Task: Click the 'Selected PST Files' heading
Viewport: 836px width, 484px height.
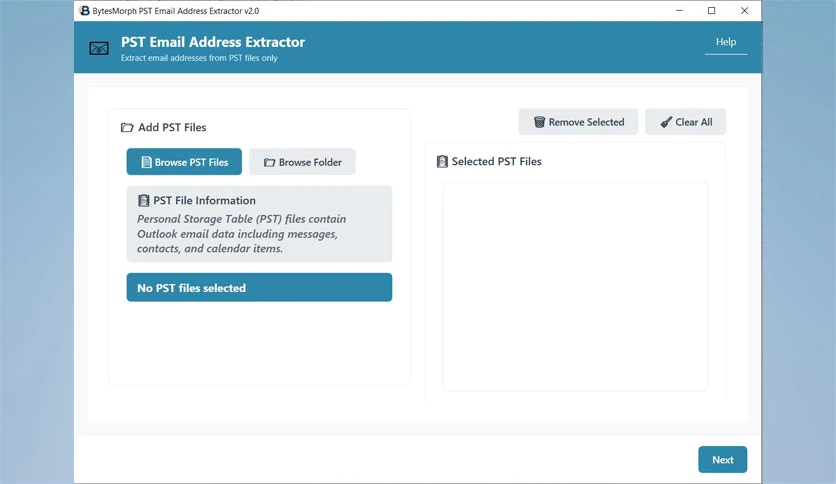Action: coord(496,162)
